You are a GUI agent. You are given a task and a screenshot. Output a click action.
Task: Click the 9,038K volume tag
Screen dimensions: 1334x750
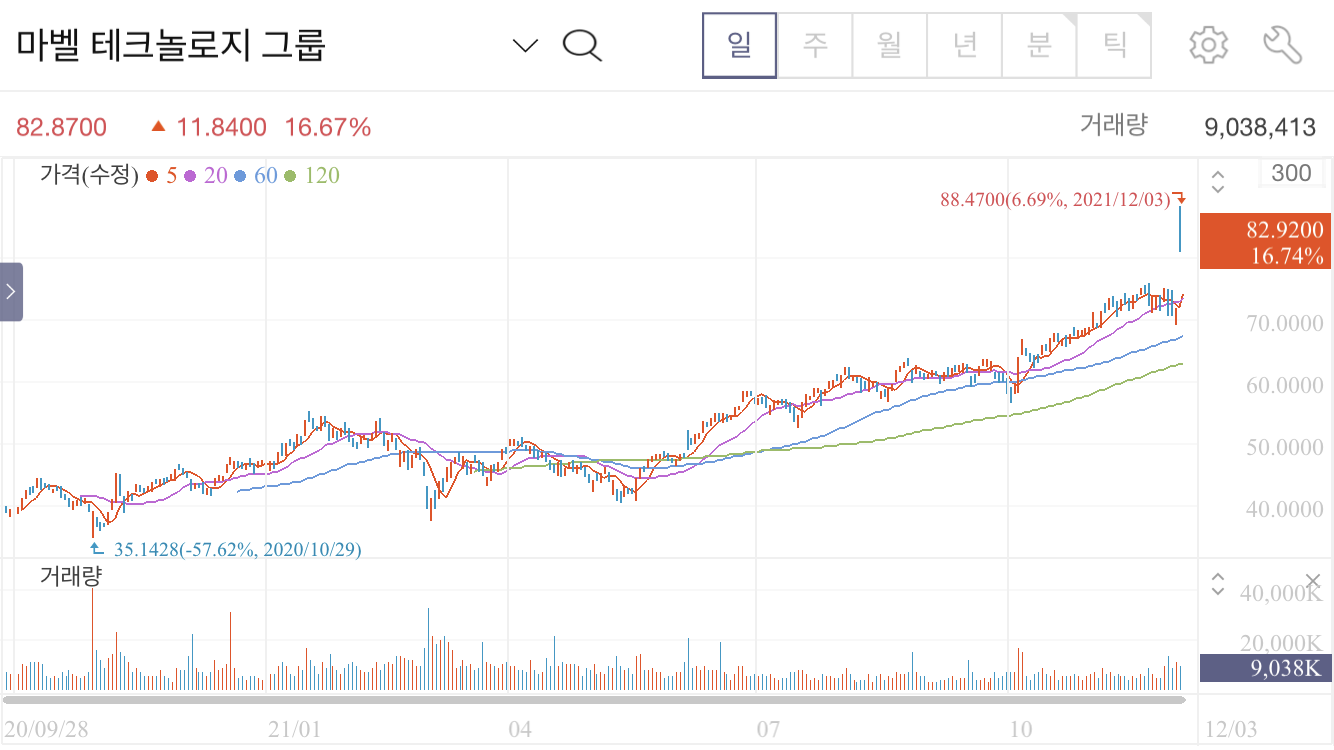[x=1264, y=668]
